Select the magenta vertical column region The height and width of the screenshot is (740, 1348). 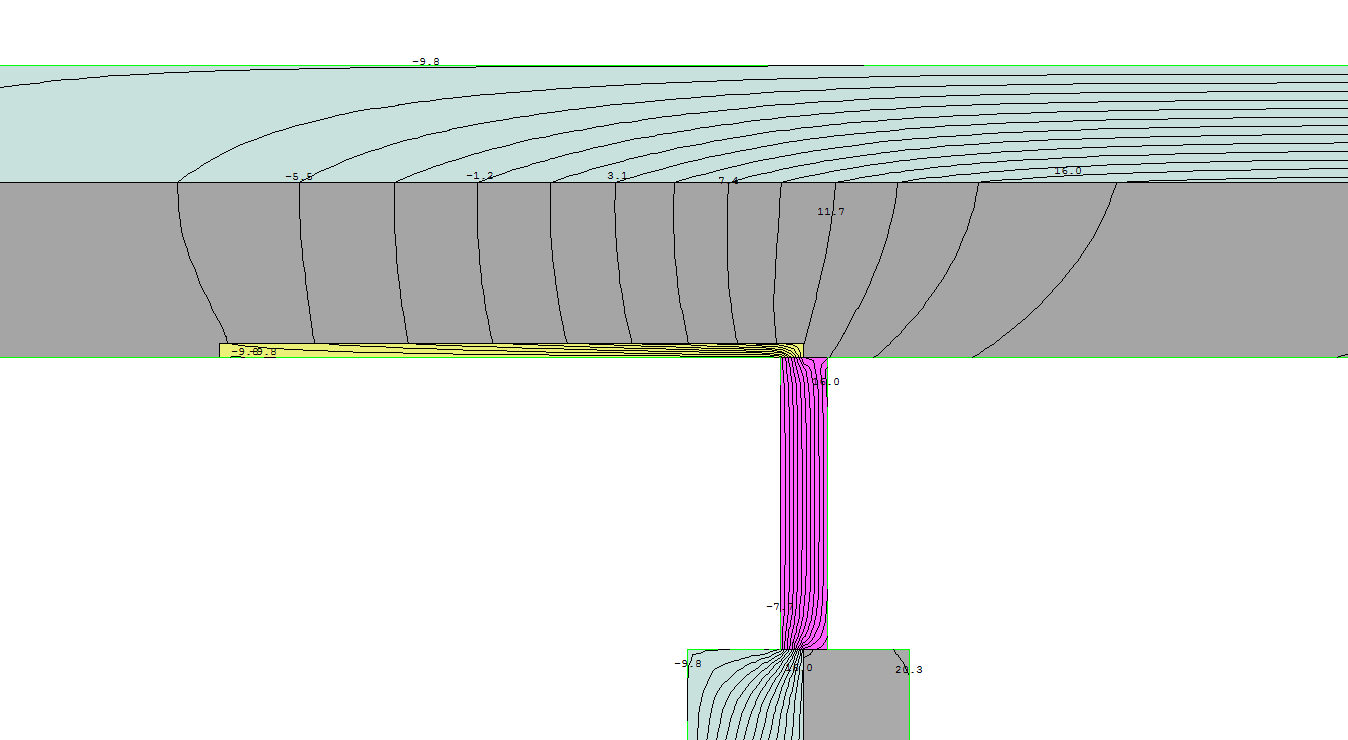(804, 500)
